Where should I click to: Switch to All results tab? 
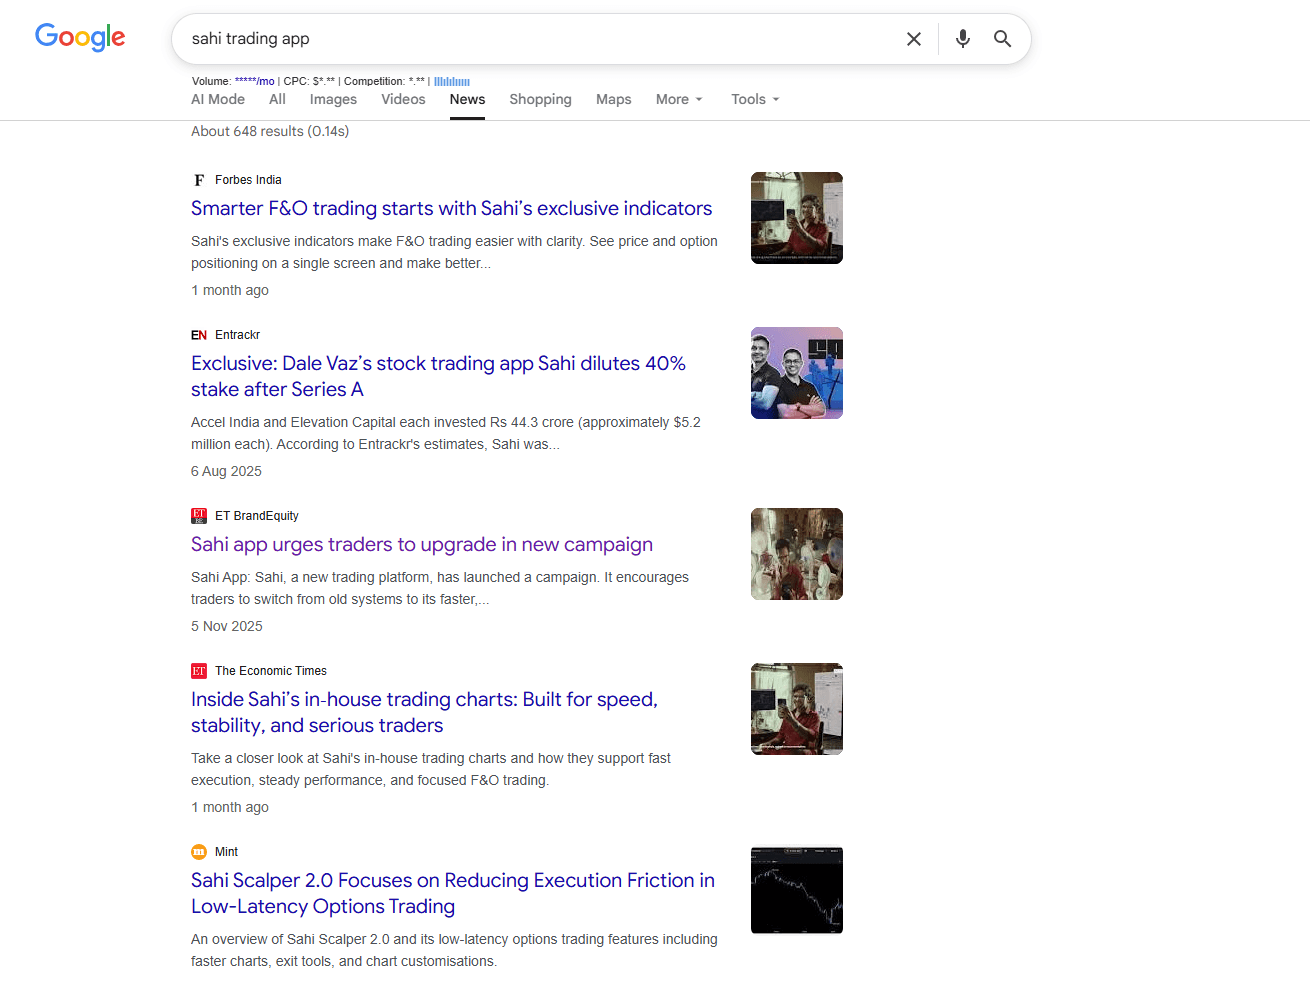coord(277,99)
